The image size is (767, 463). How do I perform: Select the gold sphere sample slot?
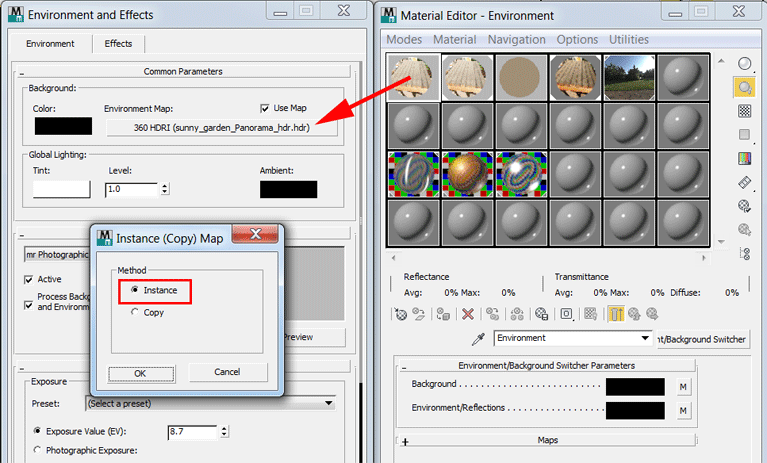pos(467,174)
